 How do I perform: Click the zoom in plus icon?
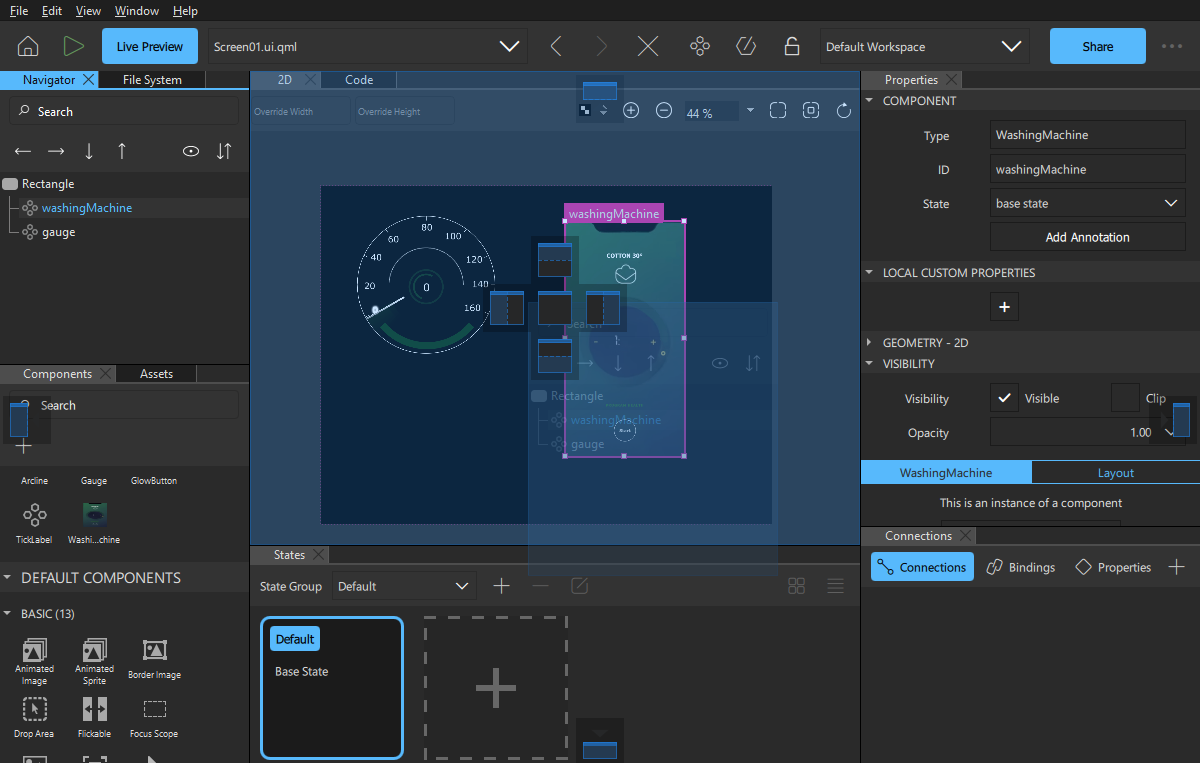click(631, 111)
